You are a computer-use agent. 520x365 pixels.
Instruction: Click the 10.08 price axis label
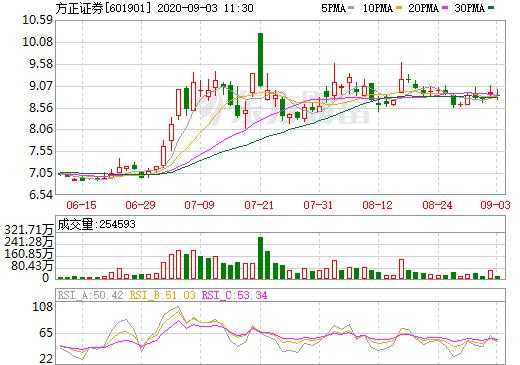coord(38,42)
